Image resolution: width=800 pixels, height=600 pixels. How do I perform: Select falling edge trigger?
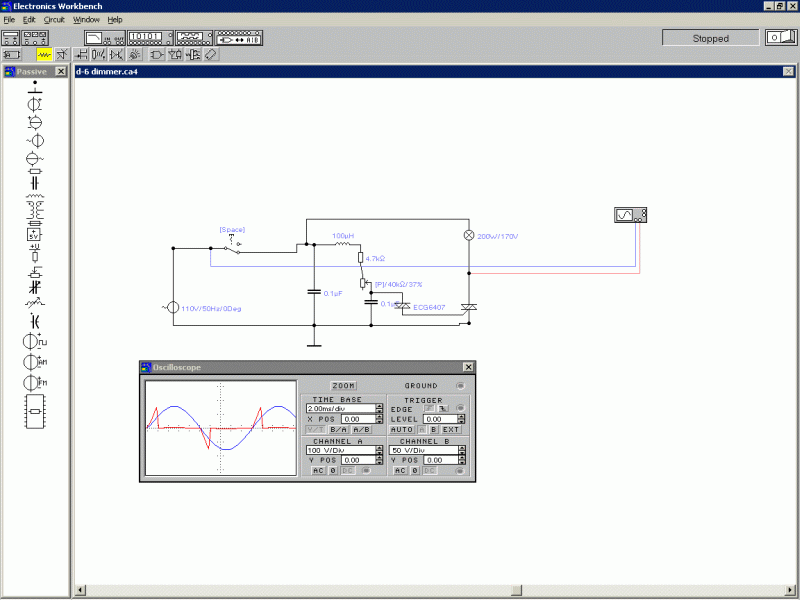pos(443,409)
